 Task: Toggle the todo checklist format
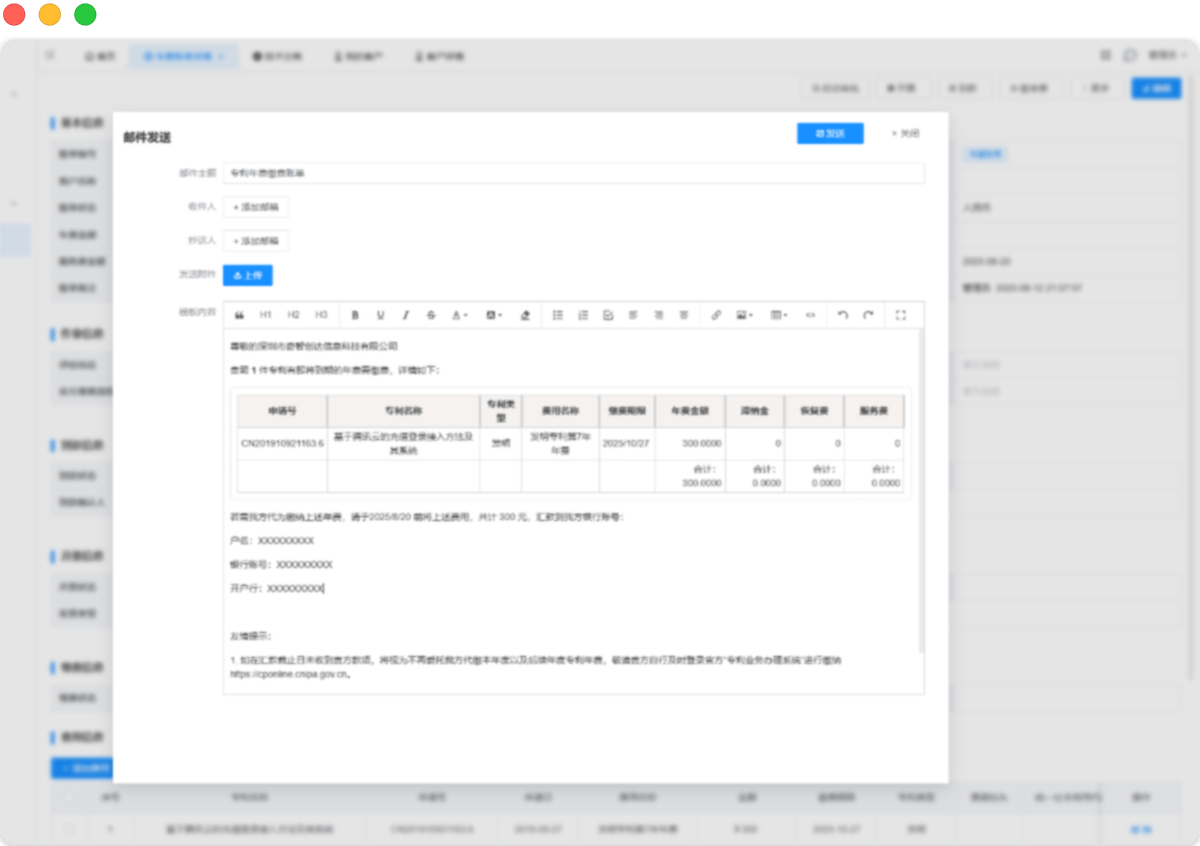tap(608, 315)
